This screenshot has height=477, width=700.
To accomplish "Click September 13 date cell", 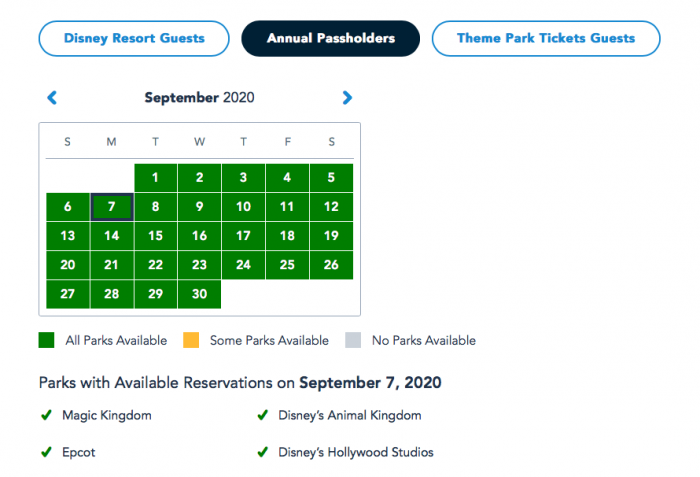I will (x=68, y=236).
